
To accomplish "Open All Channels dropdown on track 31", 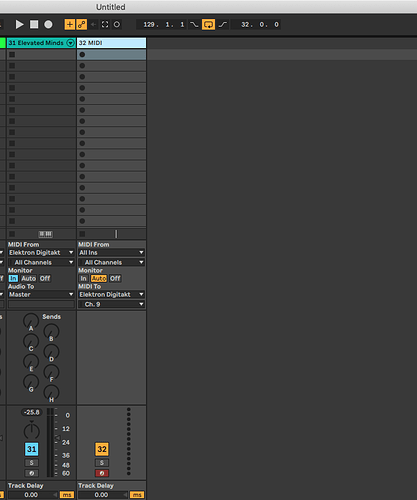I will pyautogui.click(x=41, y=262).
